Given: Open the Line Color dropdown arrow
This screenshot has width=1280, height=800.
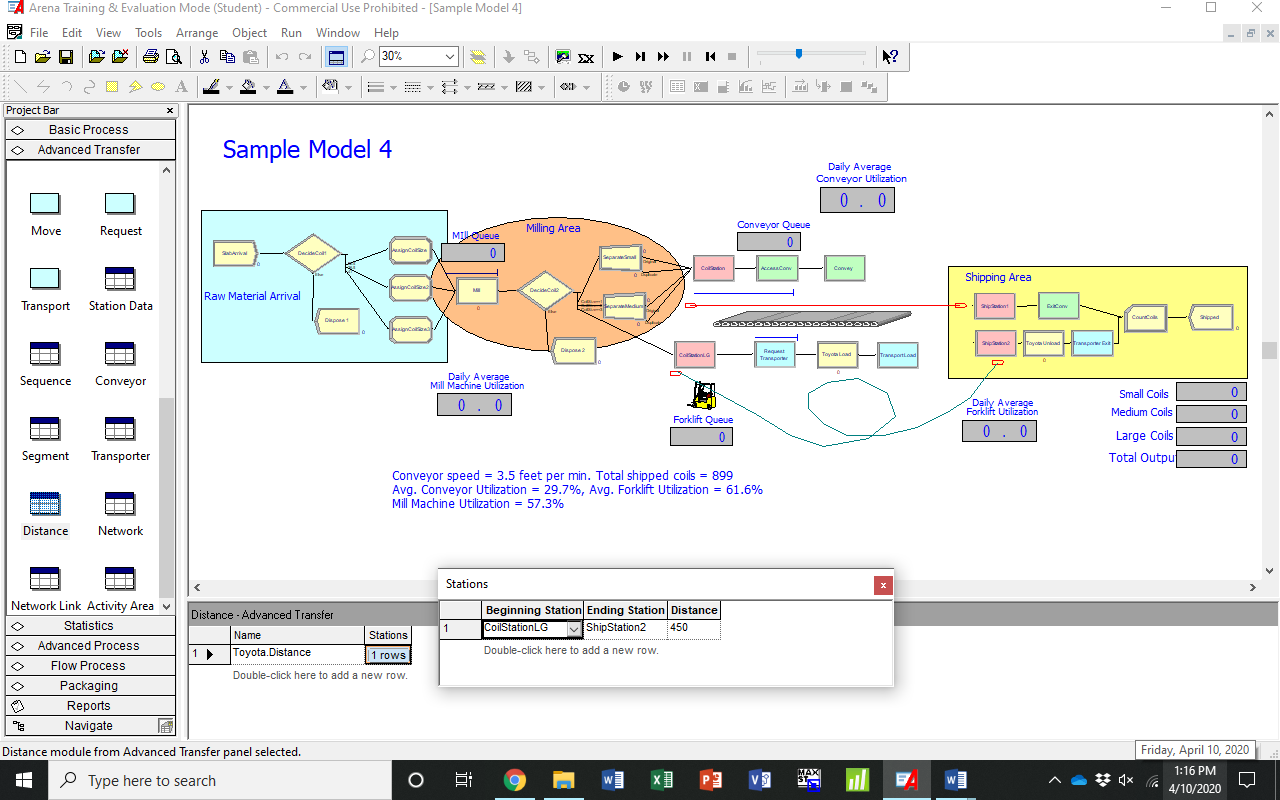Looking at the screenshot, I should (229, 88).
